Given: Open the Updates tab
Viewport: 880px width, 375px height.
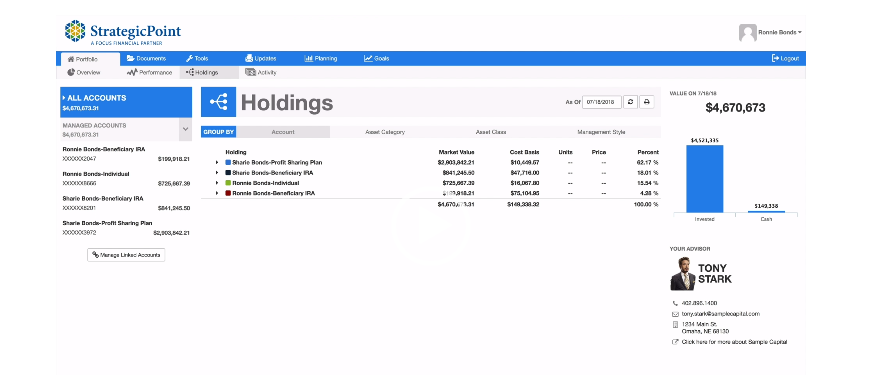Looking at the screenshot, I should coord(261,58).
